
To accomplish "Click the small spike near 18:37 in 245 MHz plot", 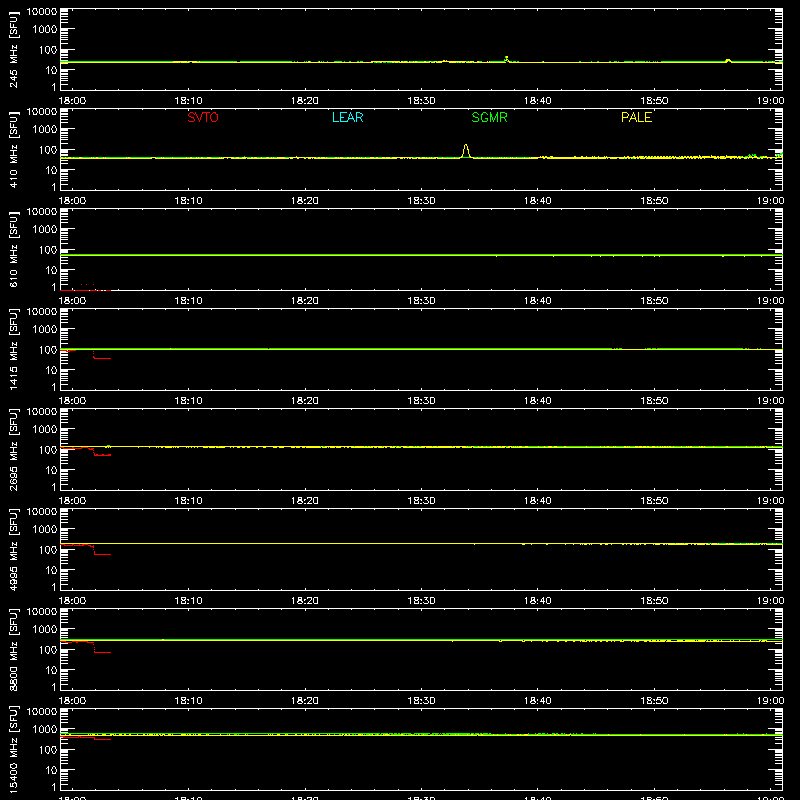I will pyautogui.click(x=506, y=59).
